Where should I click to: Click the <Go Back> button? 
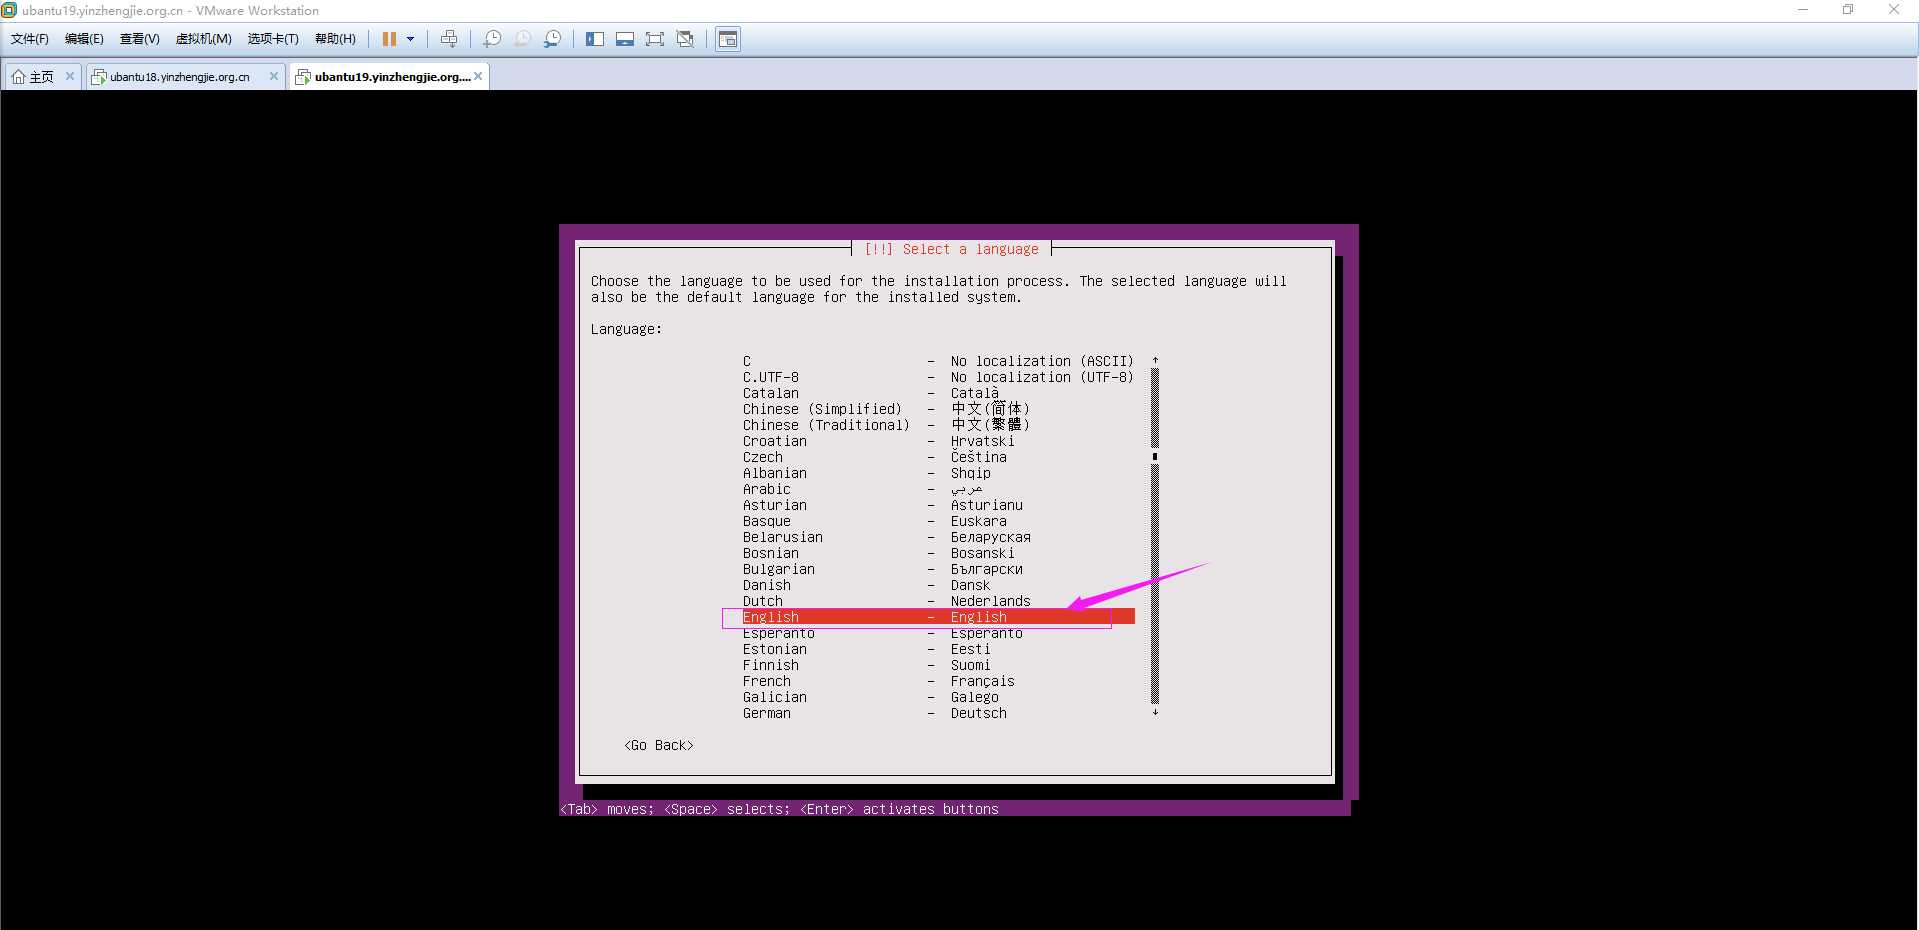click(659, 745)
